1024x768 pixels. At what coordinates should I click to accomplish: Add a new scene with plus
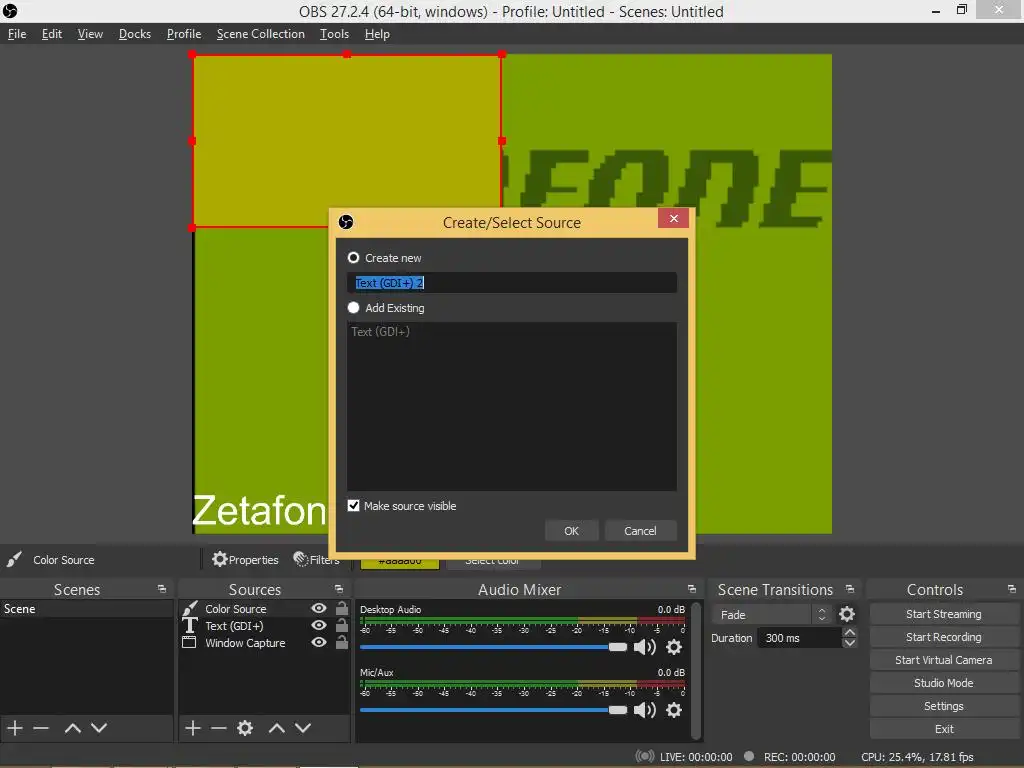[x=14, y=728]
